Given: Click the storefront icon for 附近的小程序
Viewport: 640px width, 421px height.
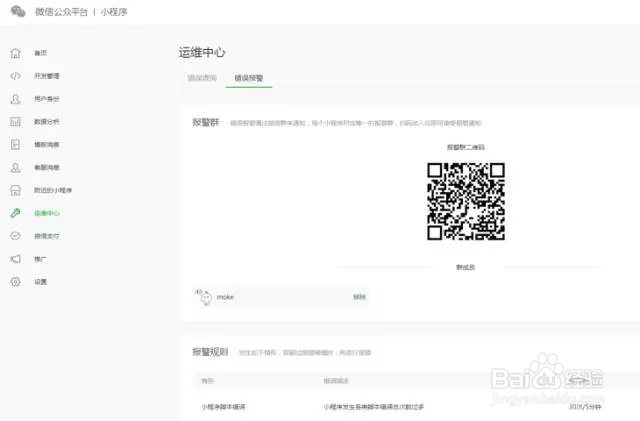Looking at the screenshot, I should (x=16, y=190).
